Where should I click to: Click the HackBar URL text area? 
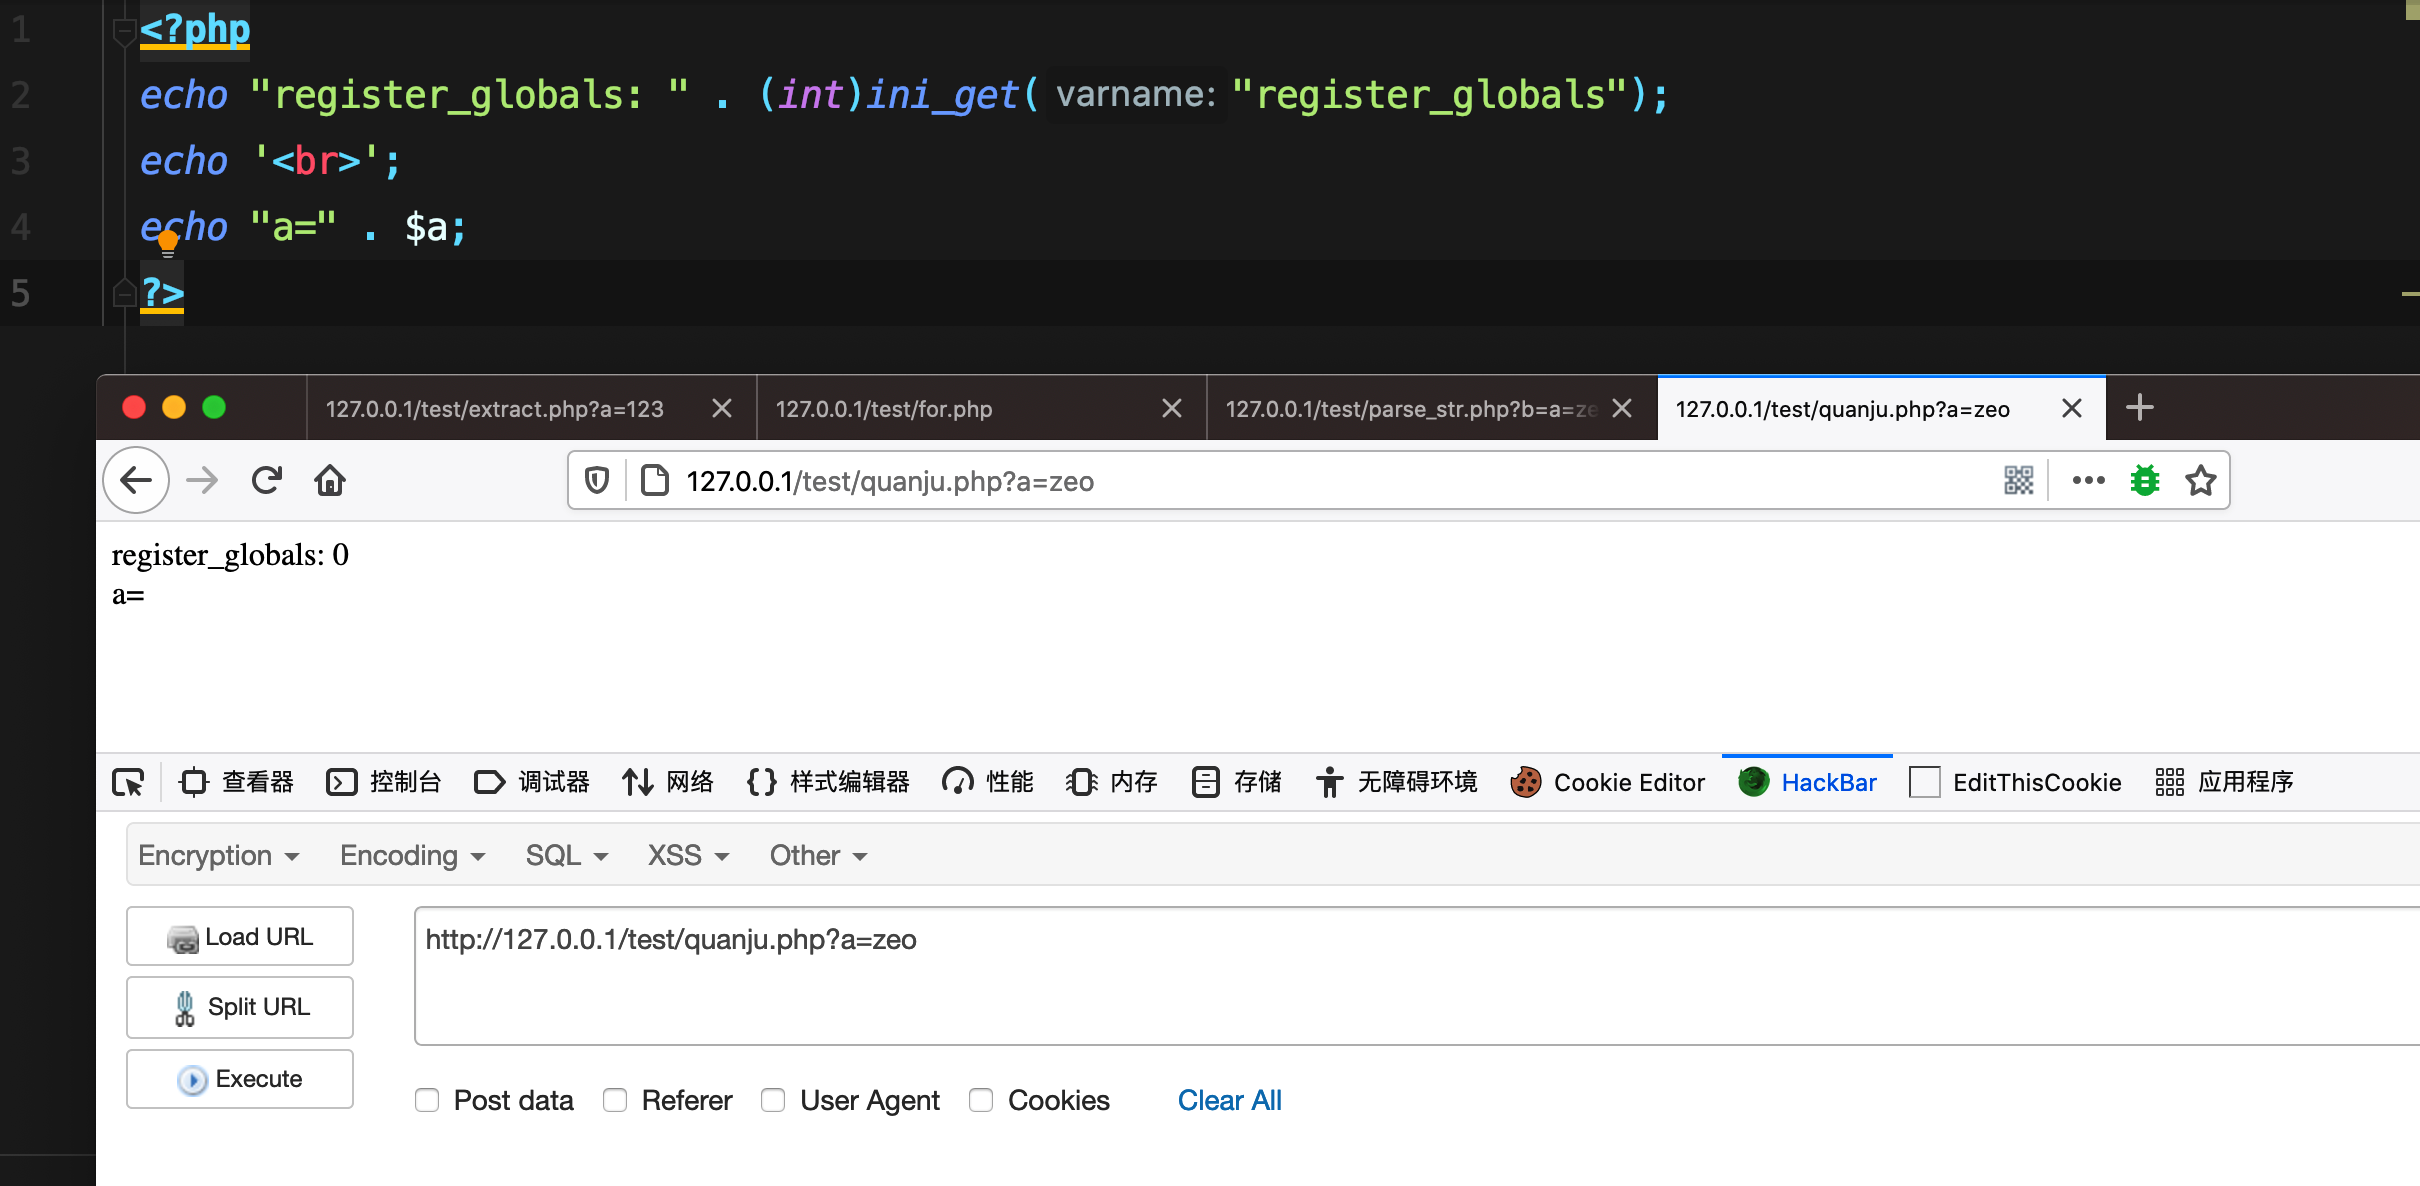pyautogui.click(x=1417, y=976)
